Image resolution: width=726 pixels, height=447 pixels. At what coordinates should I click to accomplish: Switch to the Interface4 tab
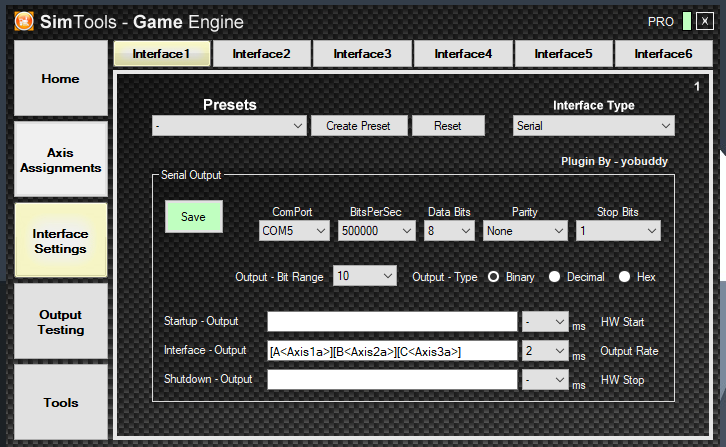click(x=463, y=54)
